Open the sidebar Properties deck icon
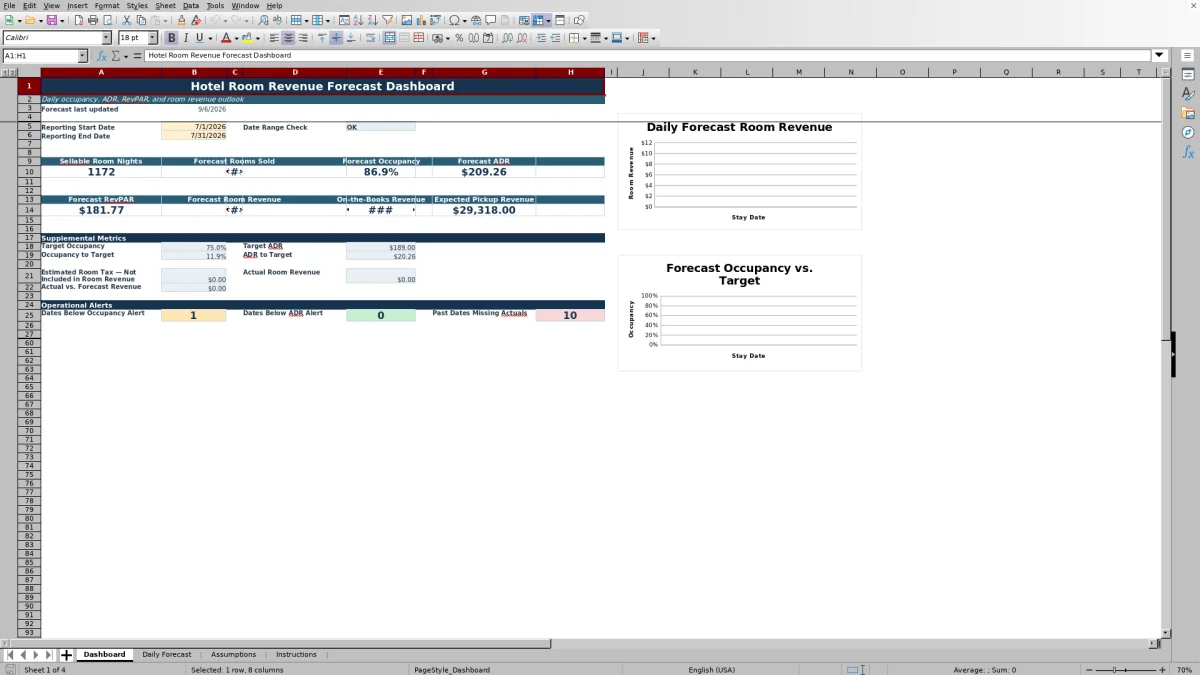Image resolution: width=1200 pixels, height=675 pixels. coord(1188,75)
